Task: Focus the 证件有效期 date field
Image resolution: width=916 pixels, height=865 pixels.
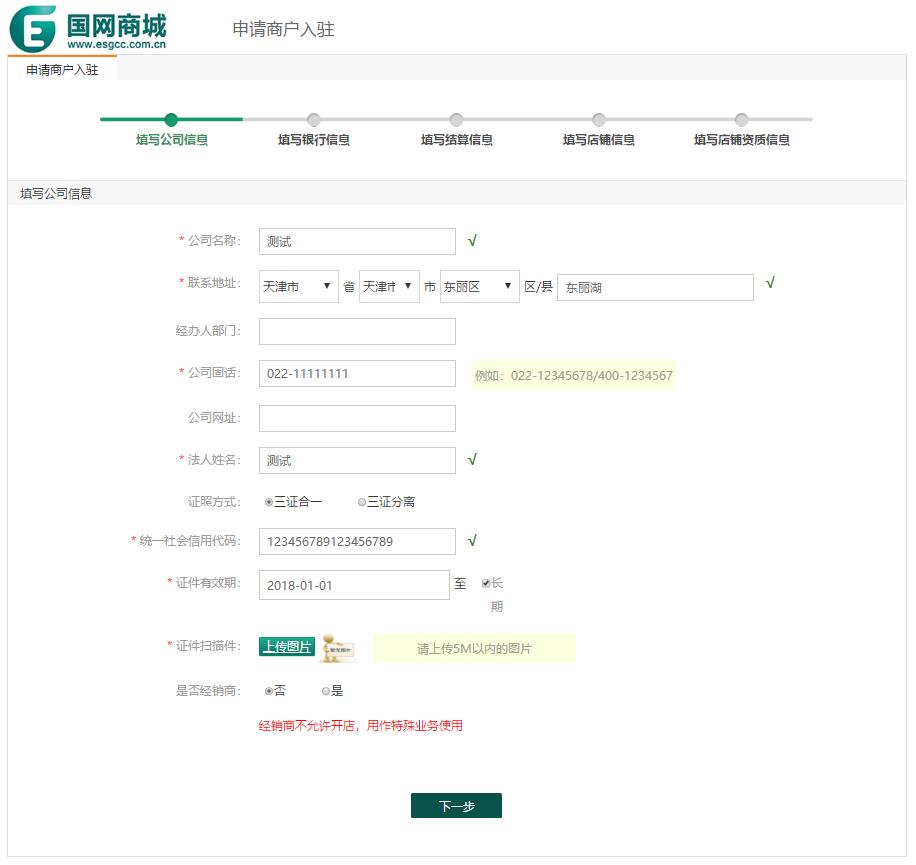Action: [355, 585]
